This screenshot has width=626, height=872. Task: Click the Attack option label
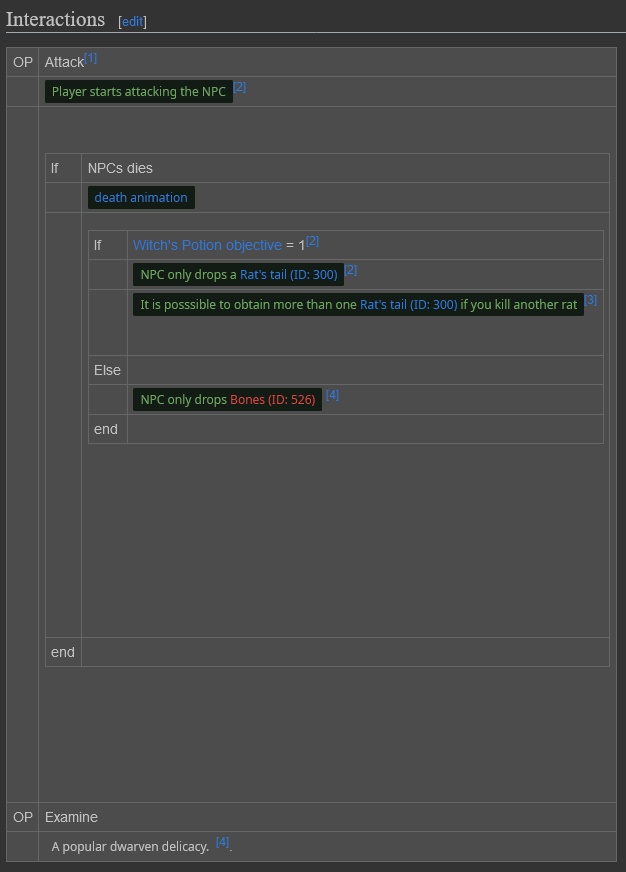(x=64, y=62)
